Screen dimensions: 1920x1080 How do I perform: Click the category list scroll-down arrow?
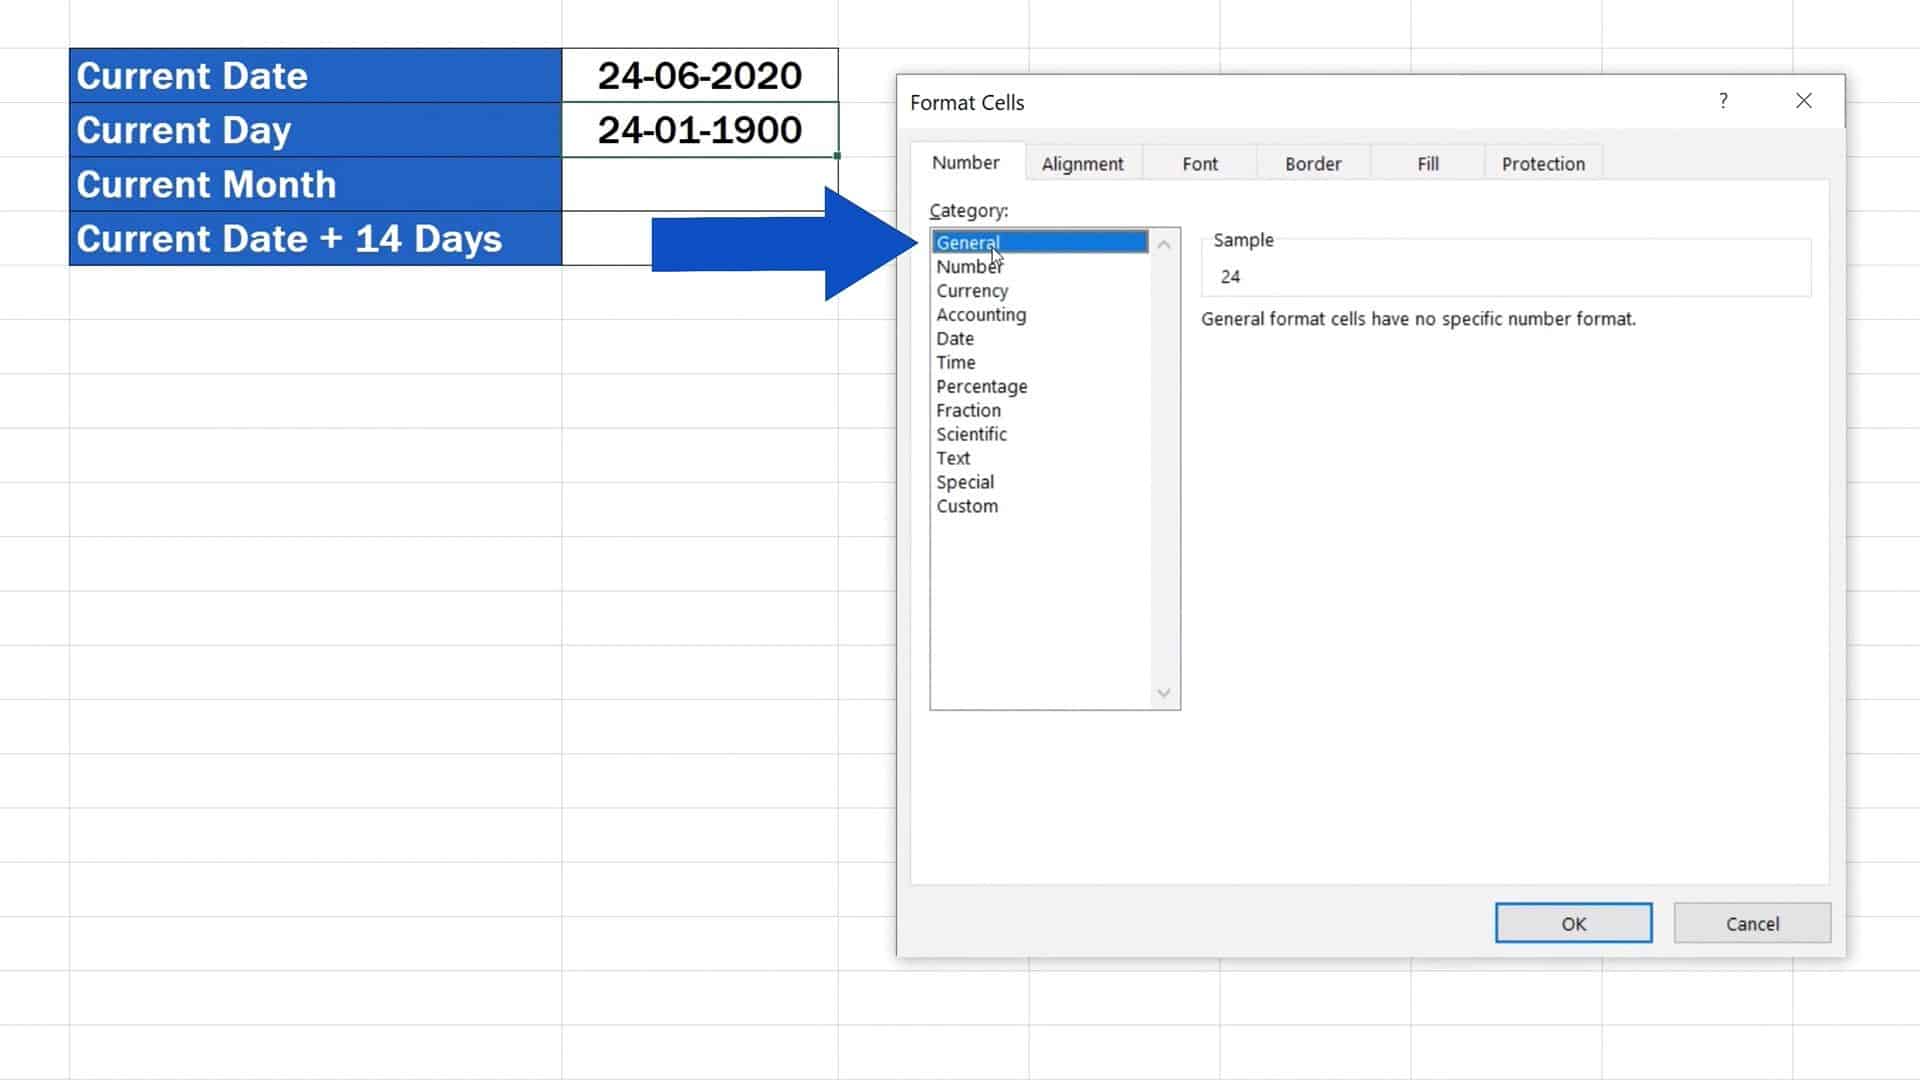click(1163, 692)
